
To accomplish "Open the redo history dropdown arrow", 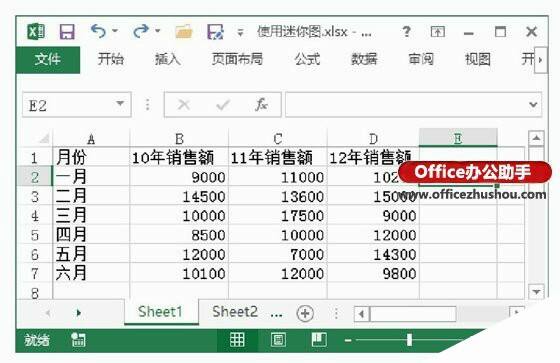I will (157, 31).
